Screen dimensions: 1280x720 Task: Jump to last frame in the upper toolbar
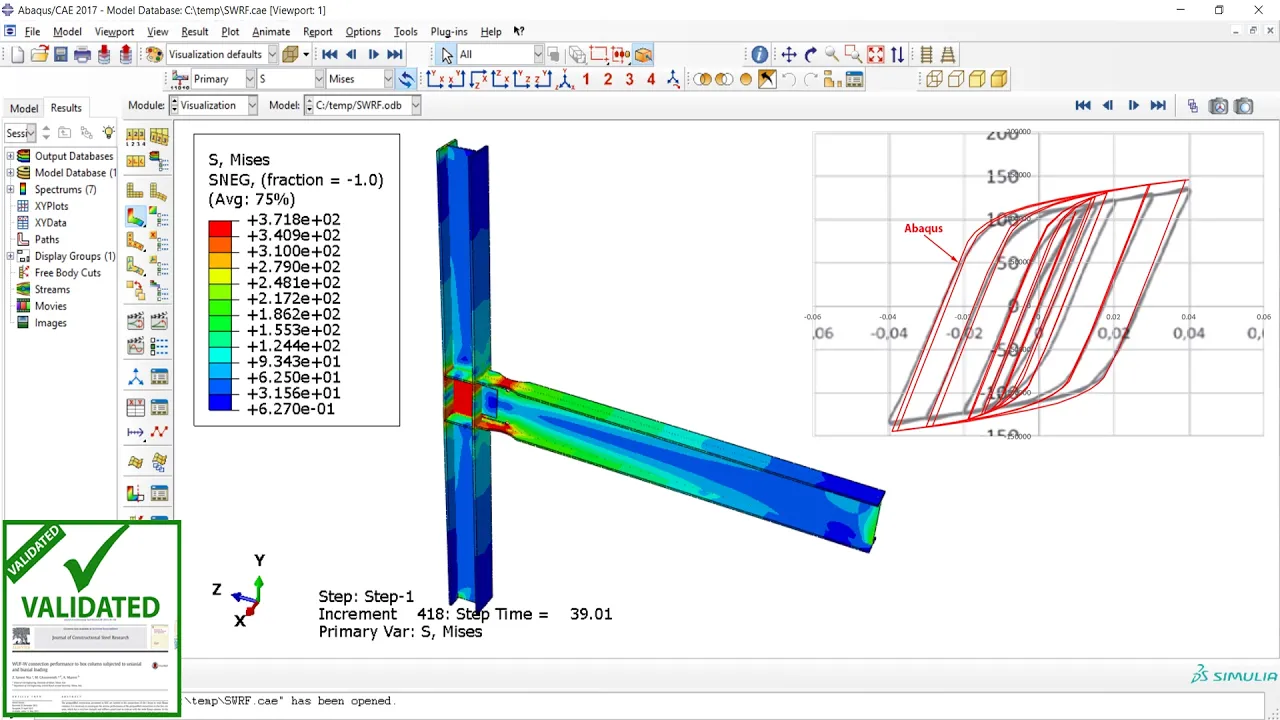click(395, 54)
